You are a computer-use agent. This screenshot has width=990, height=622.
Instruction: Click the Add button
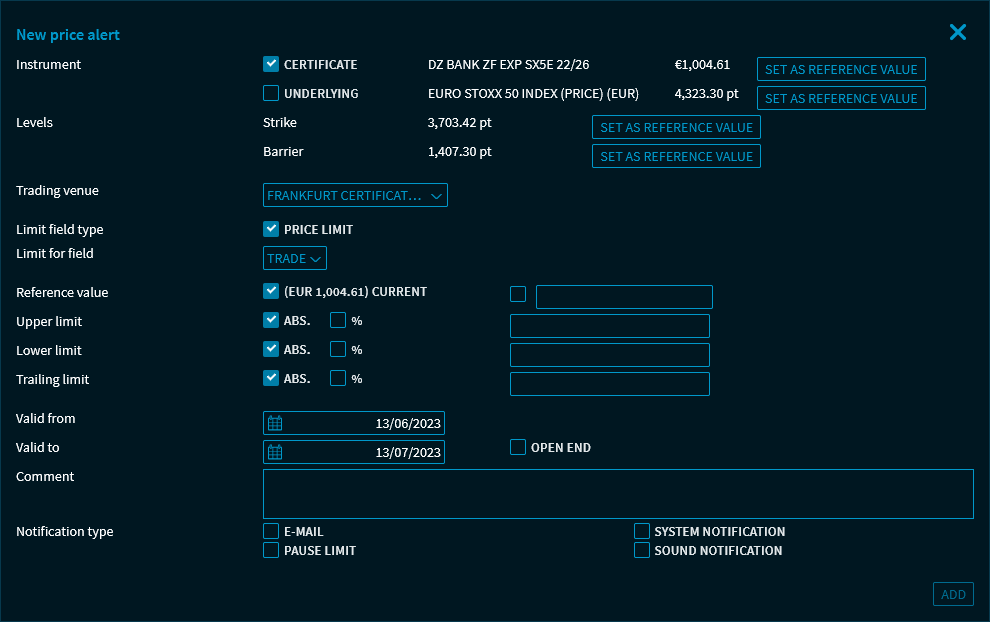(x=953, y=594)
